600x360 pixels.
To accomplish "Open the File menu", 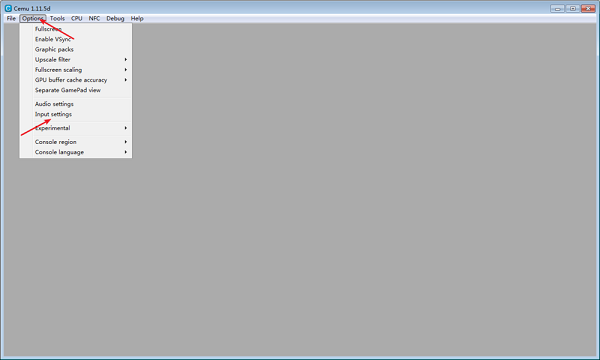I will point(11,18).
